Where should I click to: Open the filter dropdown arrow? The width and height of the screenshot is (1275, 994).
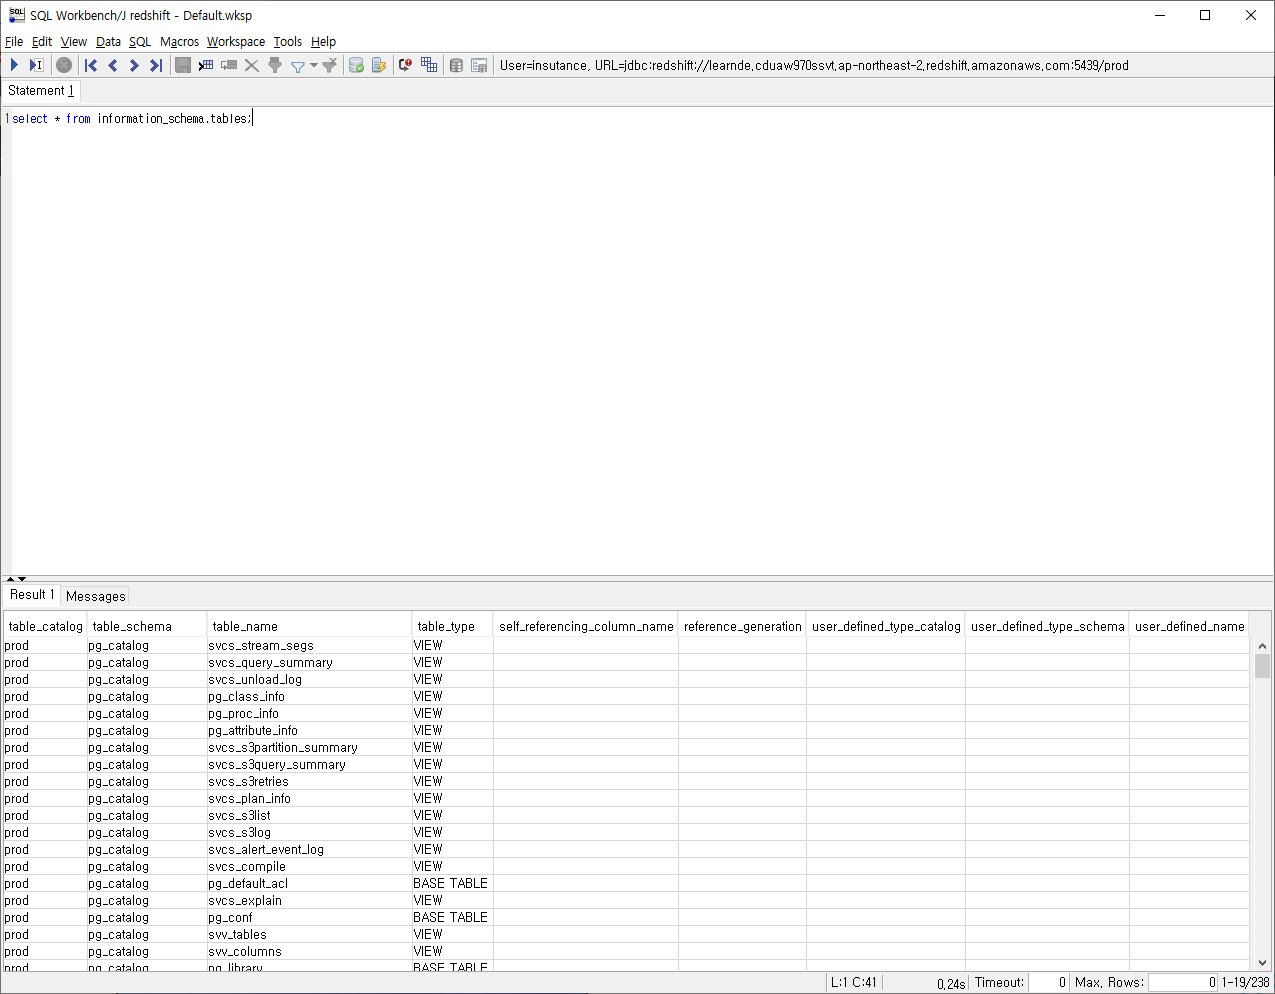[313, 65]
